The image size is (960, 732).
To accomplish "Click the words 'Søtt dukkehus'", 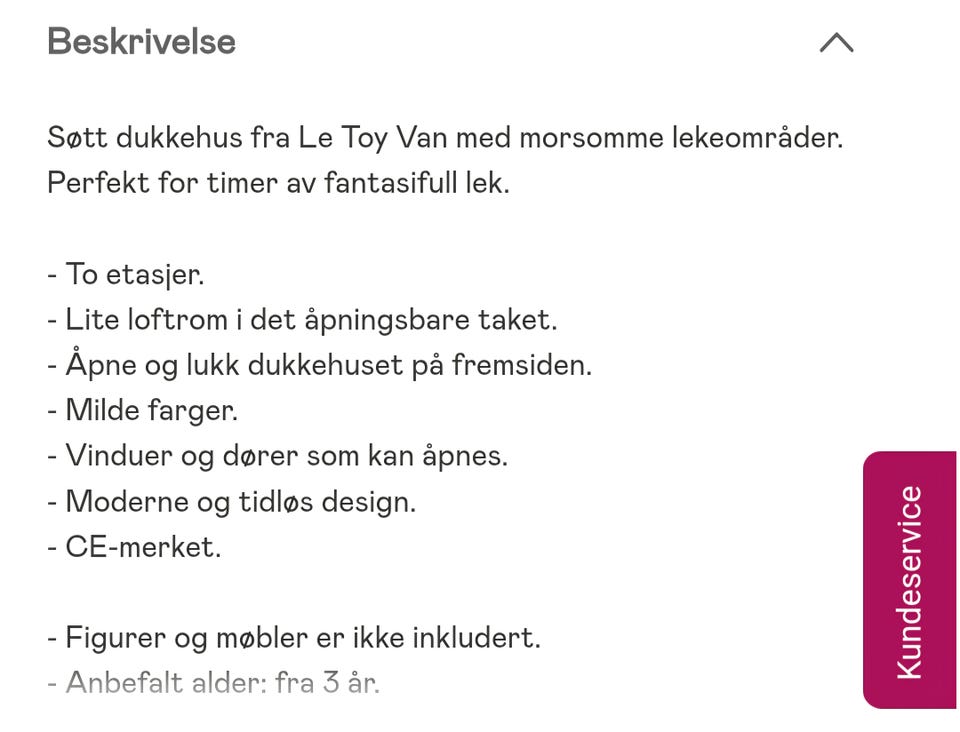I will point(145,138).
